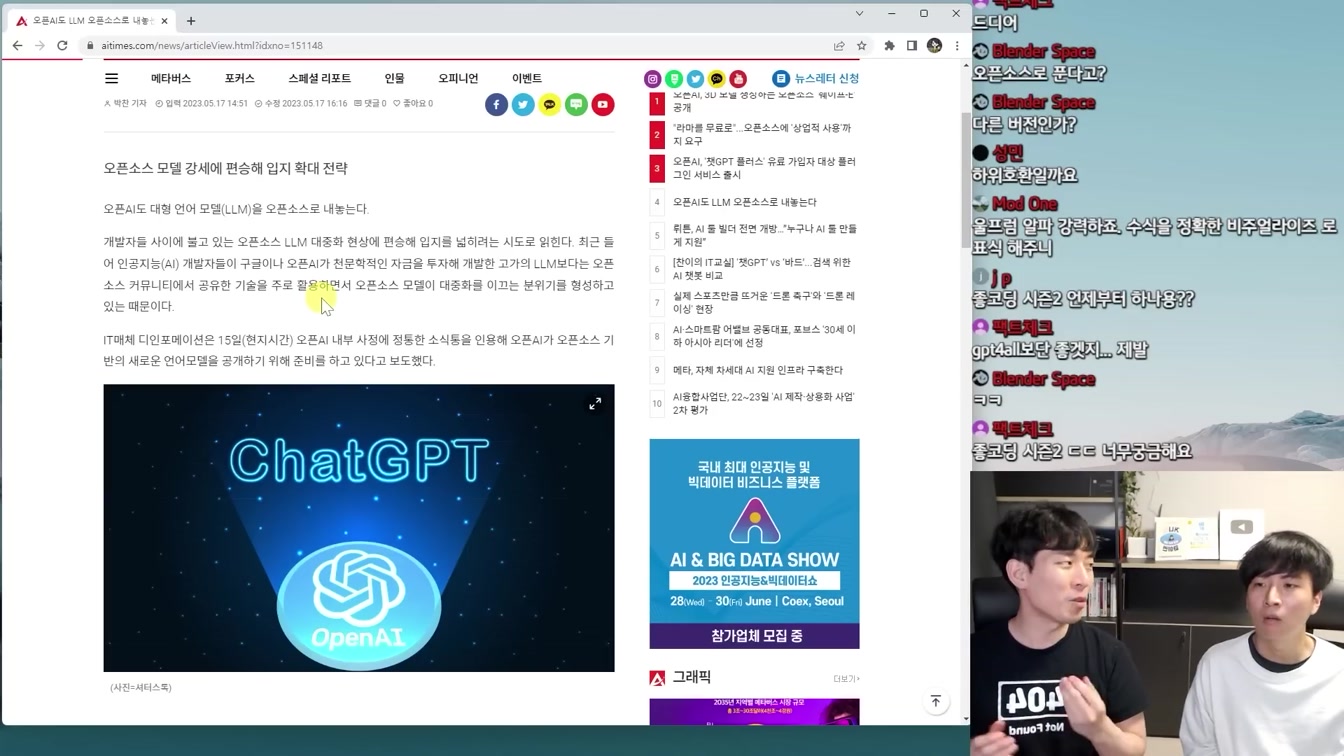Jump to top with the arrow button
This screenshot has height=756, width=1344.
936,701
